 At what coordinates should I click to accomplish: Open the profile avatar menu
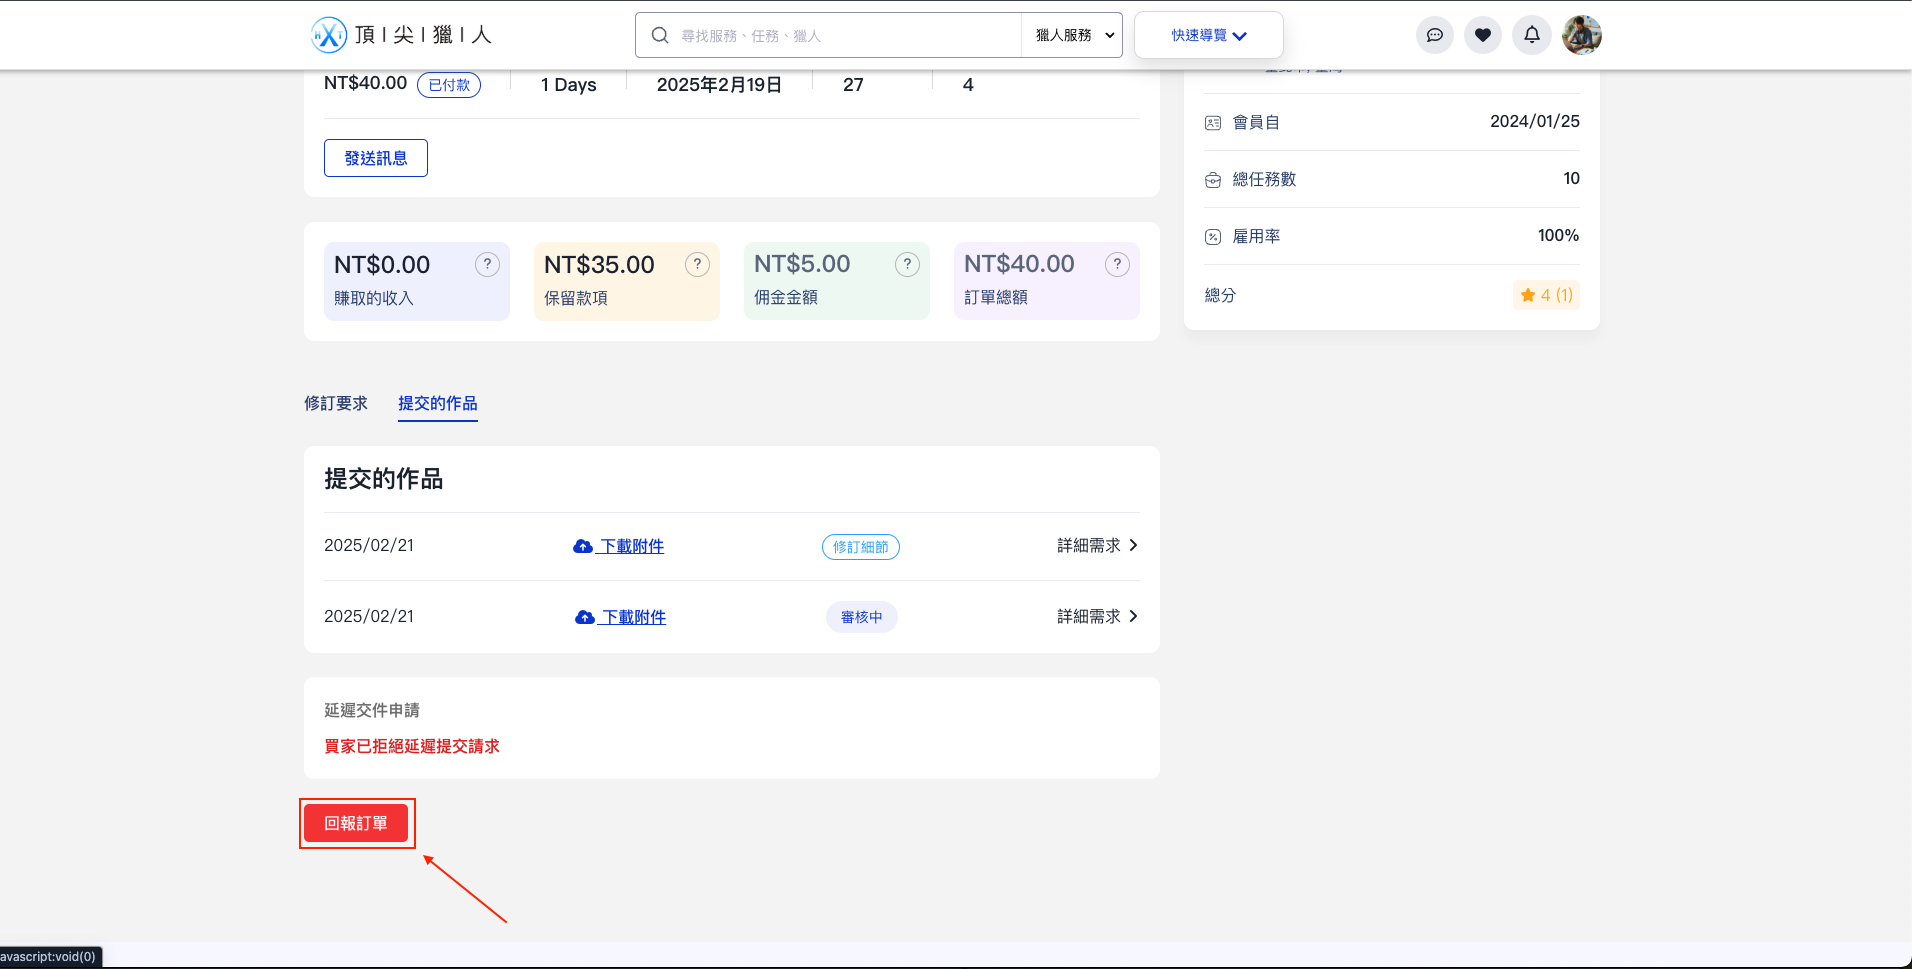click(x=1580, y=34)
